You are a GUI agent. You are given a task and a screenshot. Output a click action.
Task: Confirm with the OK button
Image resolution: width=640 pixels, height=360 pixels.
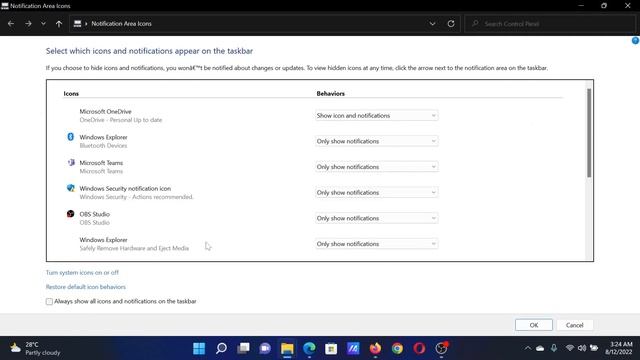pyautogui.click(x=534, y=325)
